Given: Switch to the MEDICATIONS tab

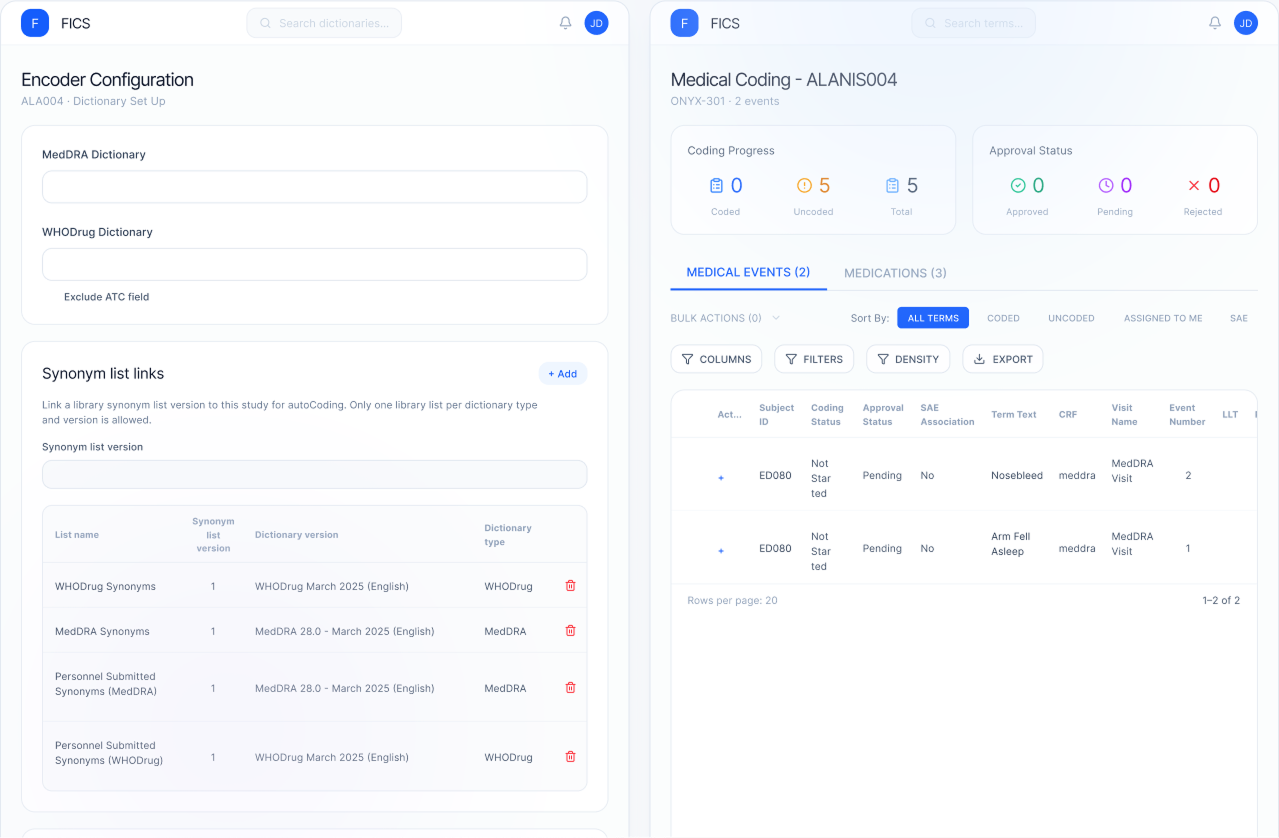Looking at the screenshot, I should click(894, 272).
